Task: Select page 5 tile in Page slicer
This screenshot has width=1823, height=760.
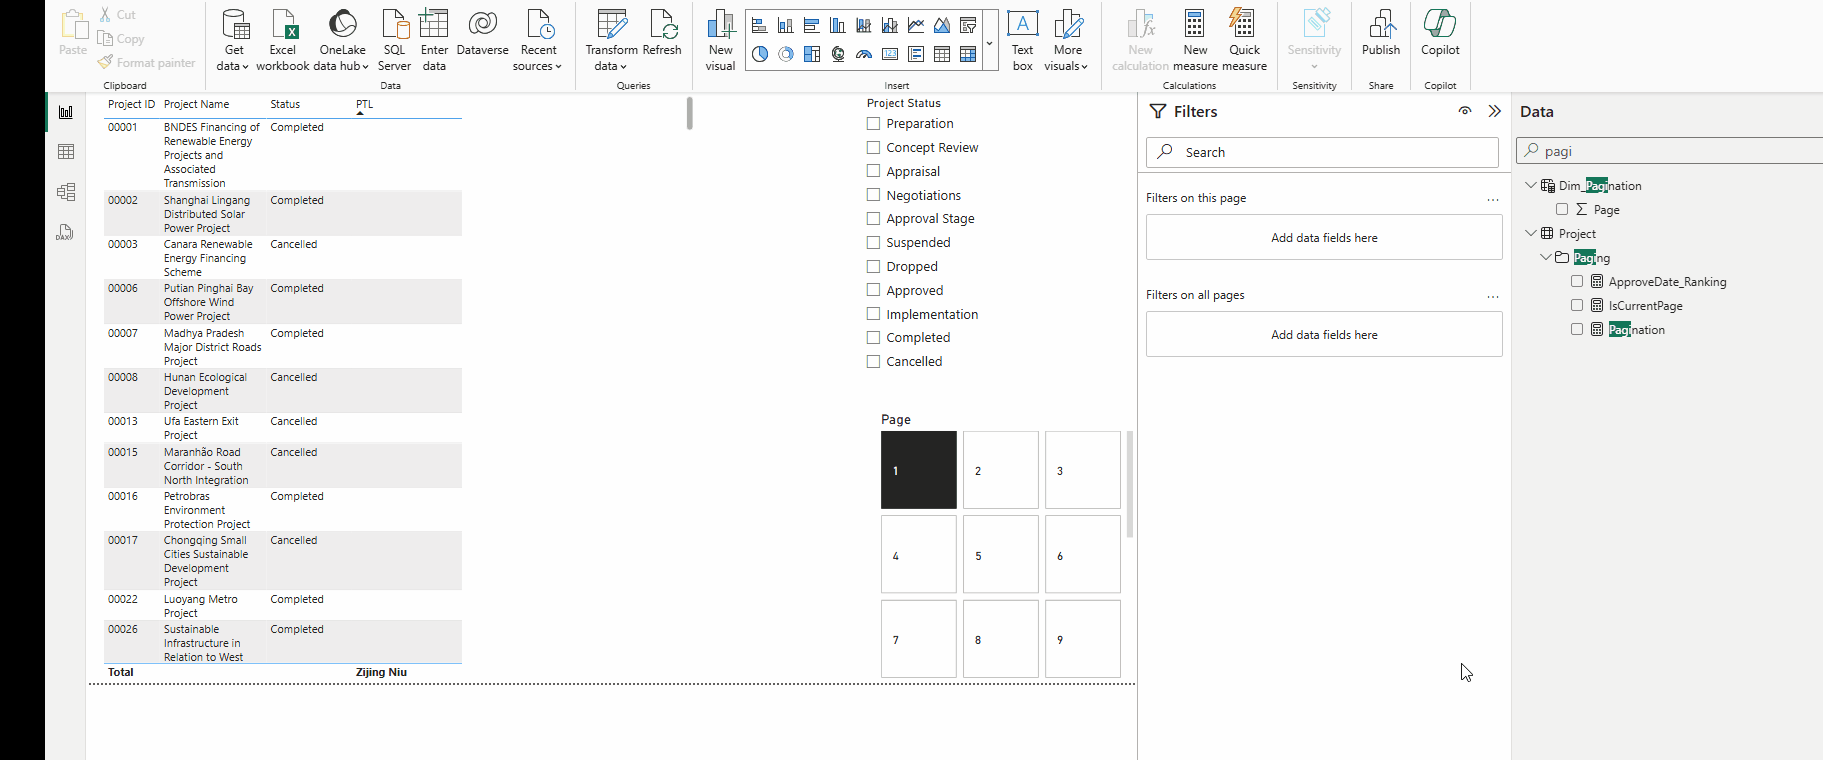Action: [x=1001, y=555]
